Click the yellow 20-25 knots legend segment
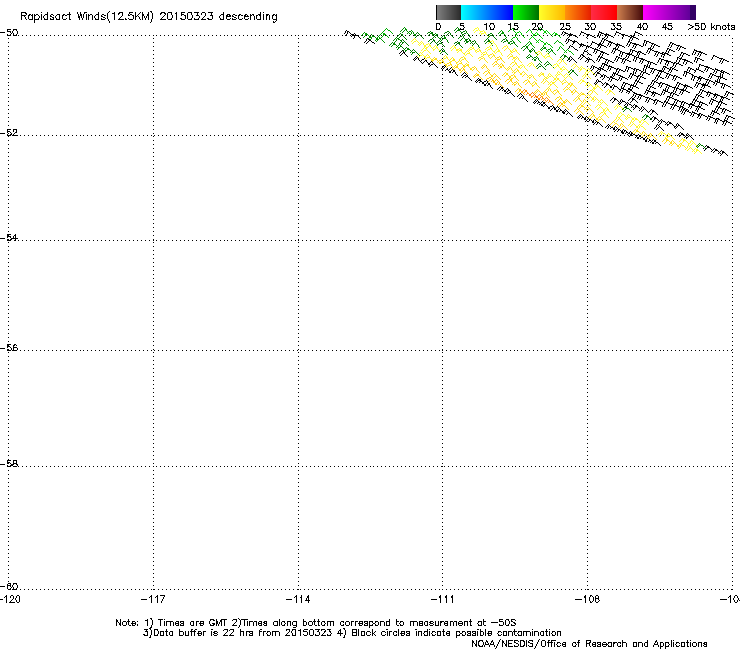The height and width of the screenshot is (650, 740). click(552, 12)
